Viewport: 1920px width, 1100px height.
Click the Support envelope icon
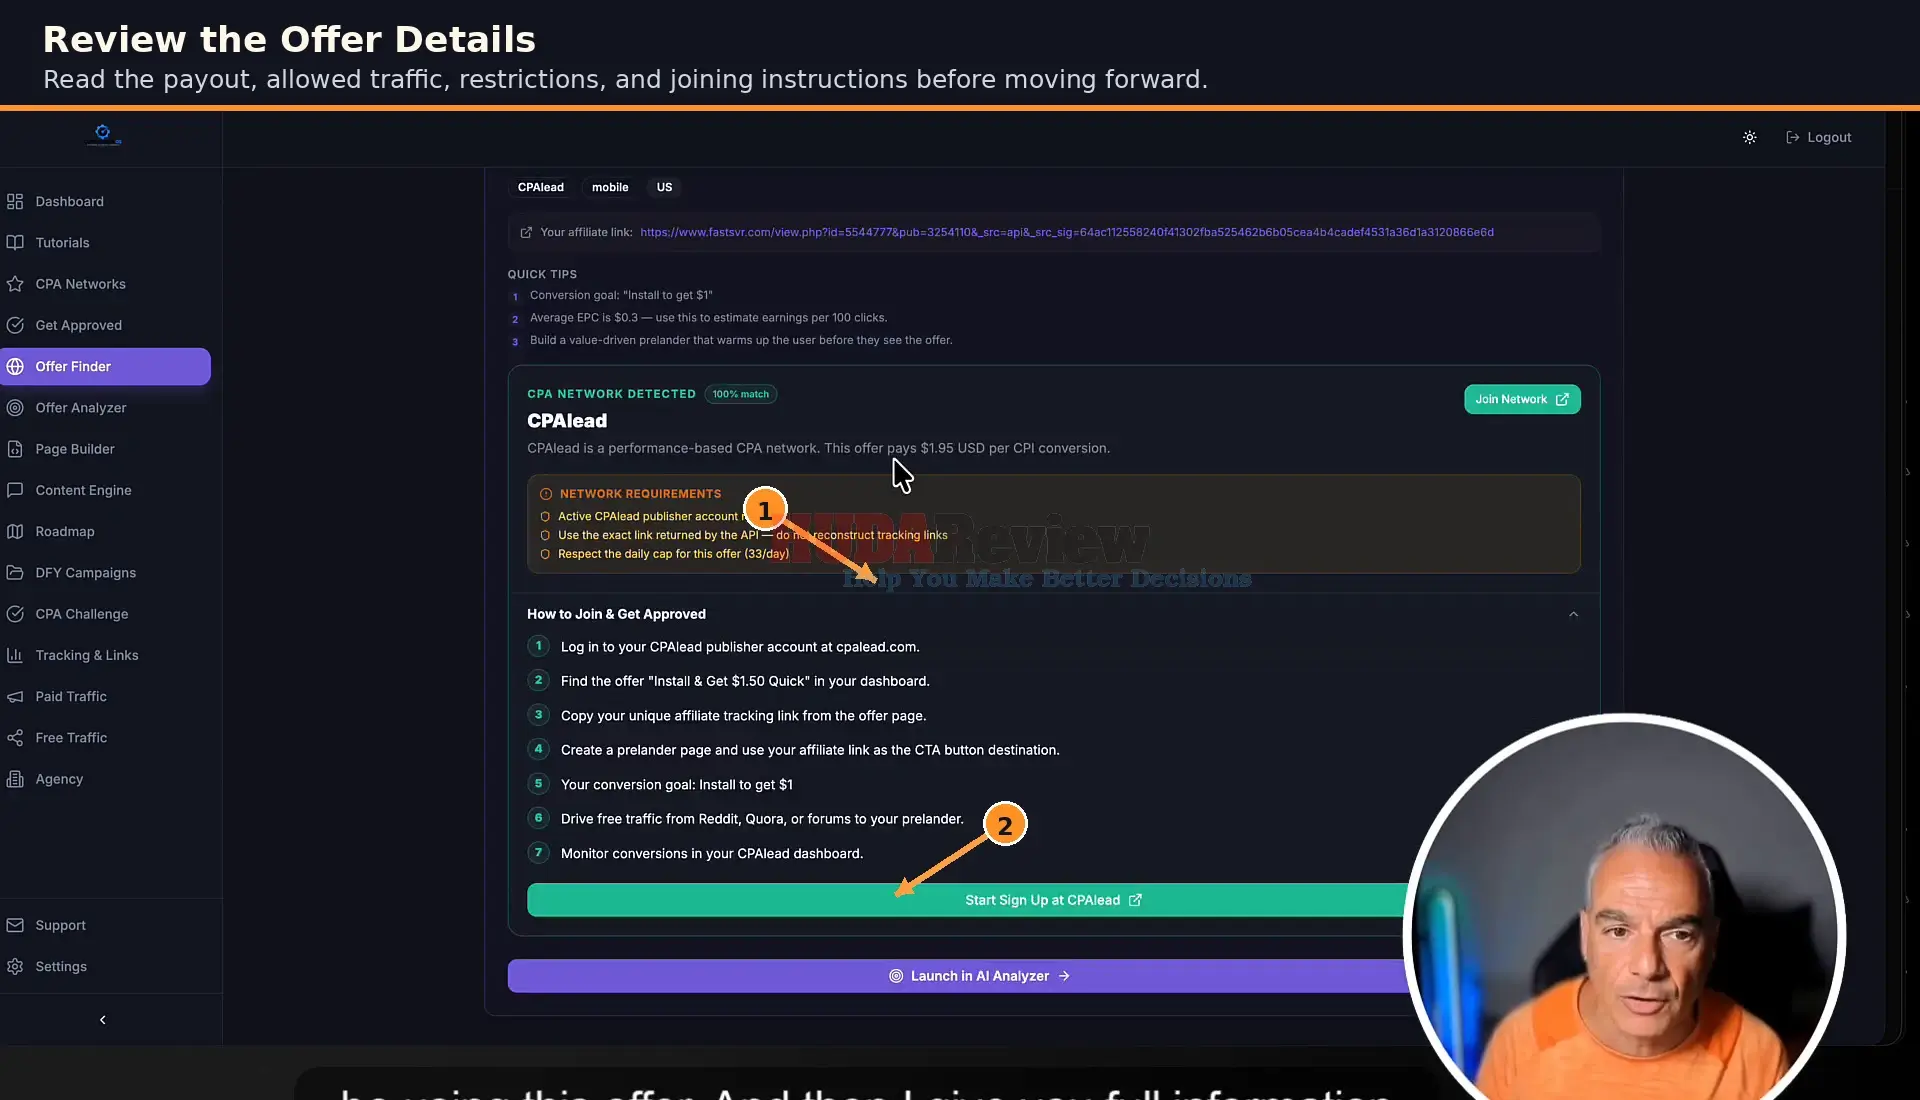[15, 925]
